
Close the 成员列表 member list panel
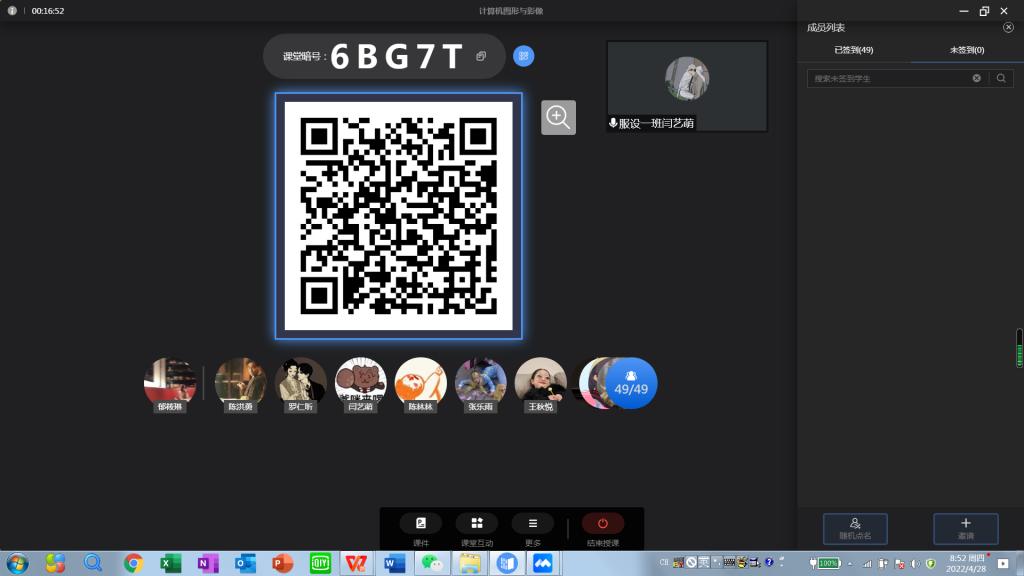[x=1008, y=28]
